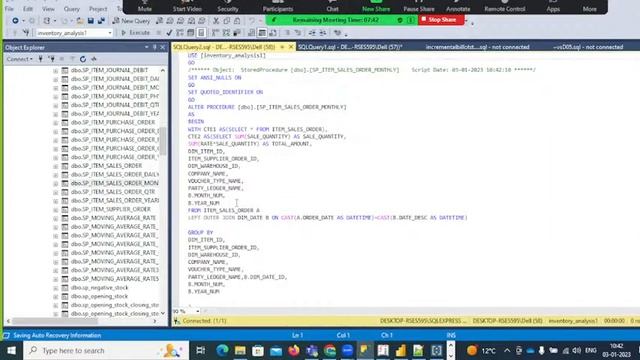The width and height of the screenshot is (640, 360).
Task: Expand dbo.SP_ITEM_SALES_ORDER node
Action: click(56, 166)
